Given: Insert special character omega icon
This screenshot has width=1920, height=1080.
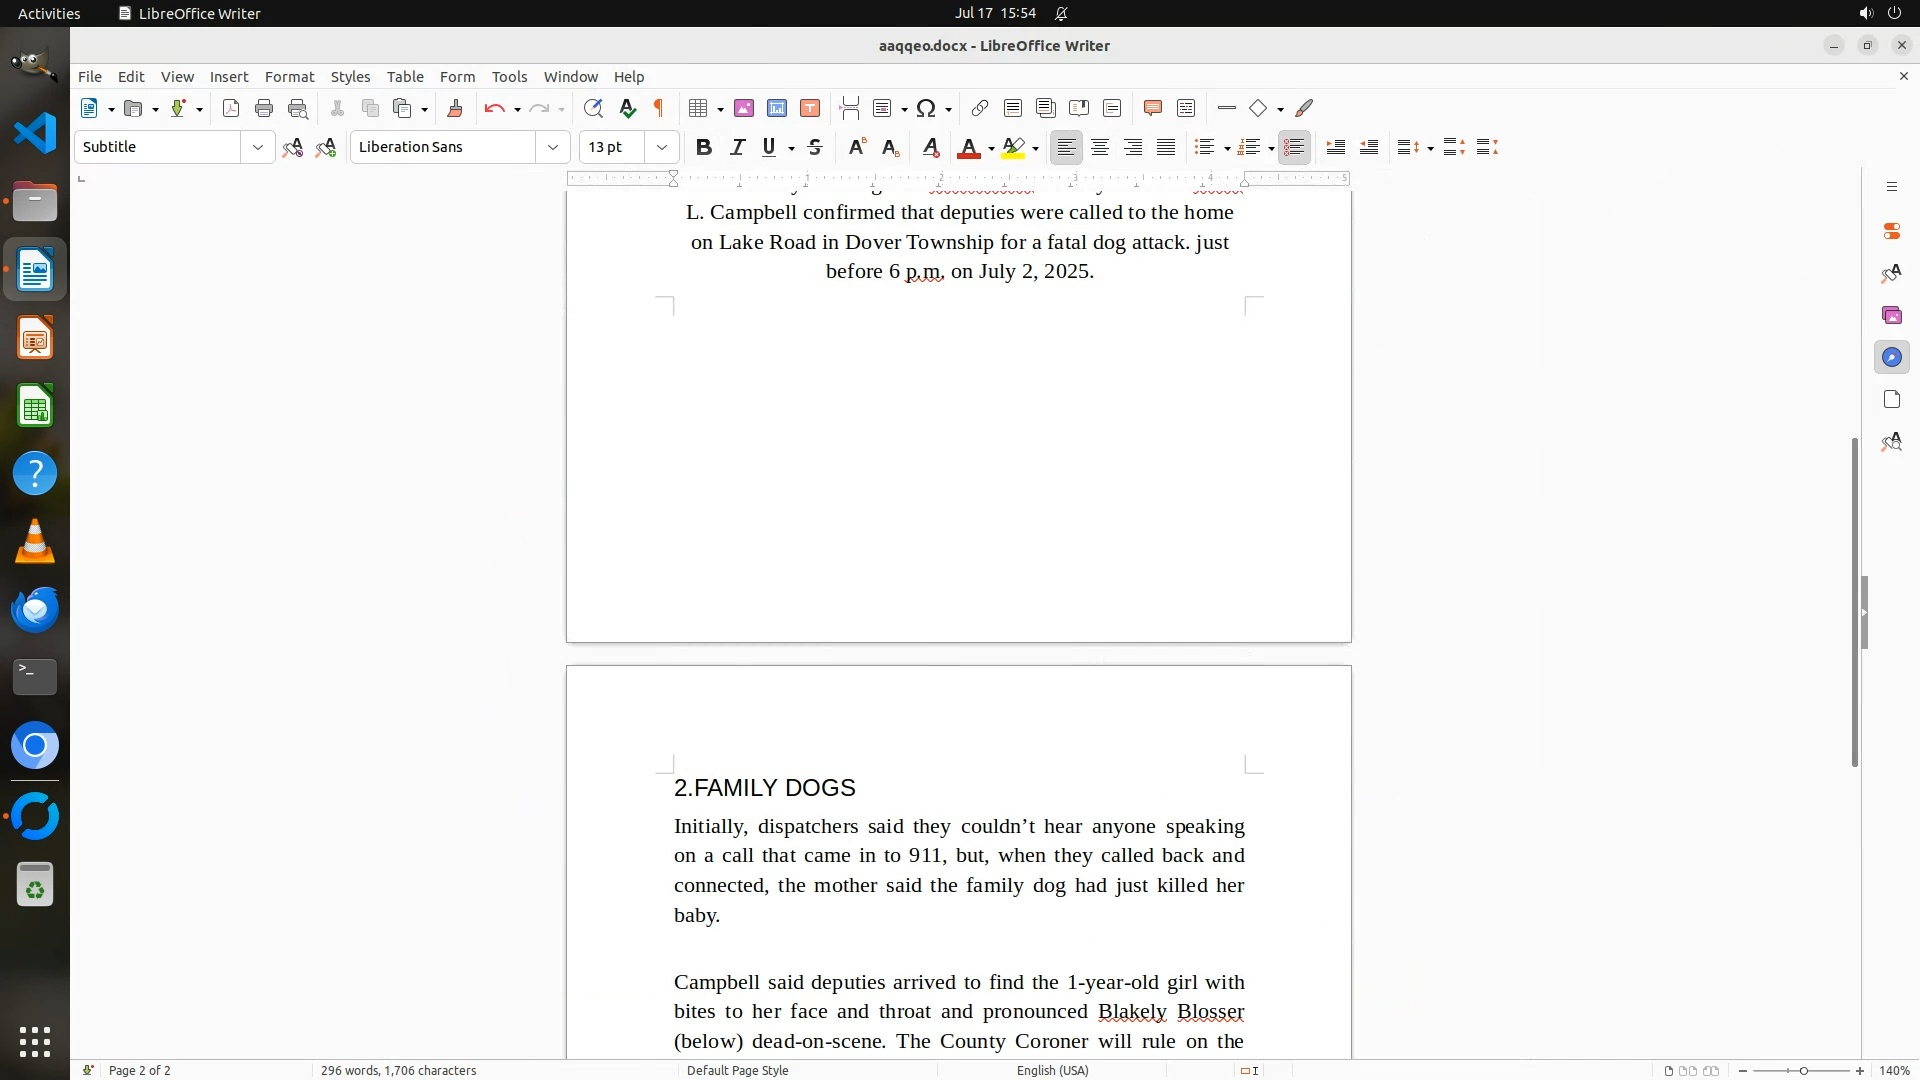Looking at the screenshot, I should click(926, 109).
